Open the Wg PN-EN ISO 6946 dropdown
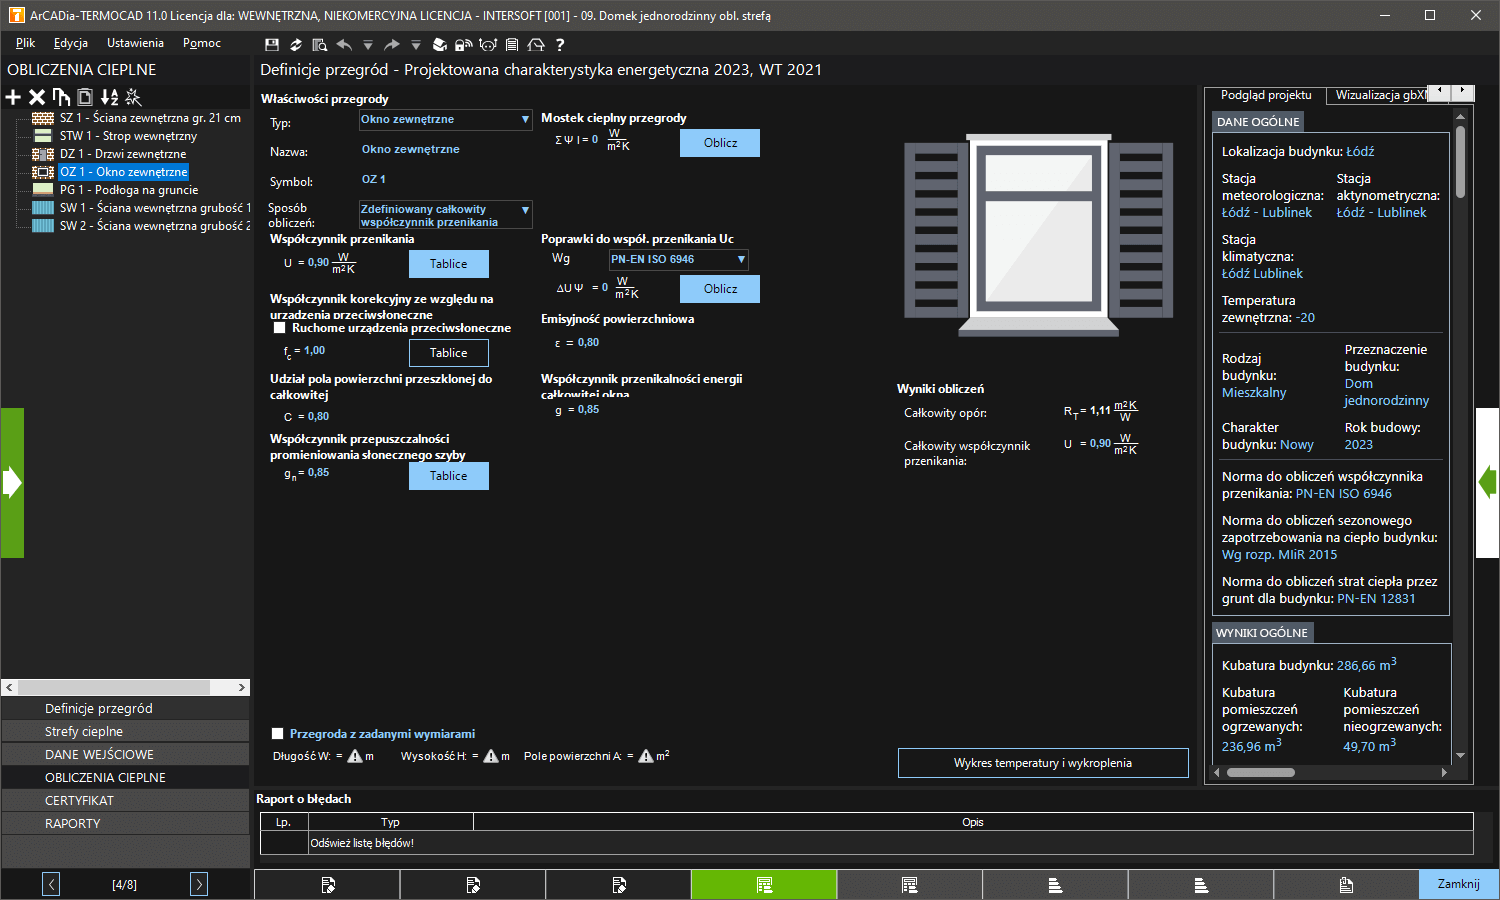The width and height of the screenshot is (1500, 900). [x=679, y=260]
